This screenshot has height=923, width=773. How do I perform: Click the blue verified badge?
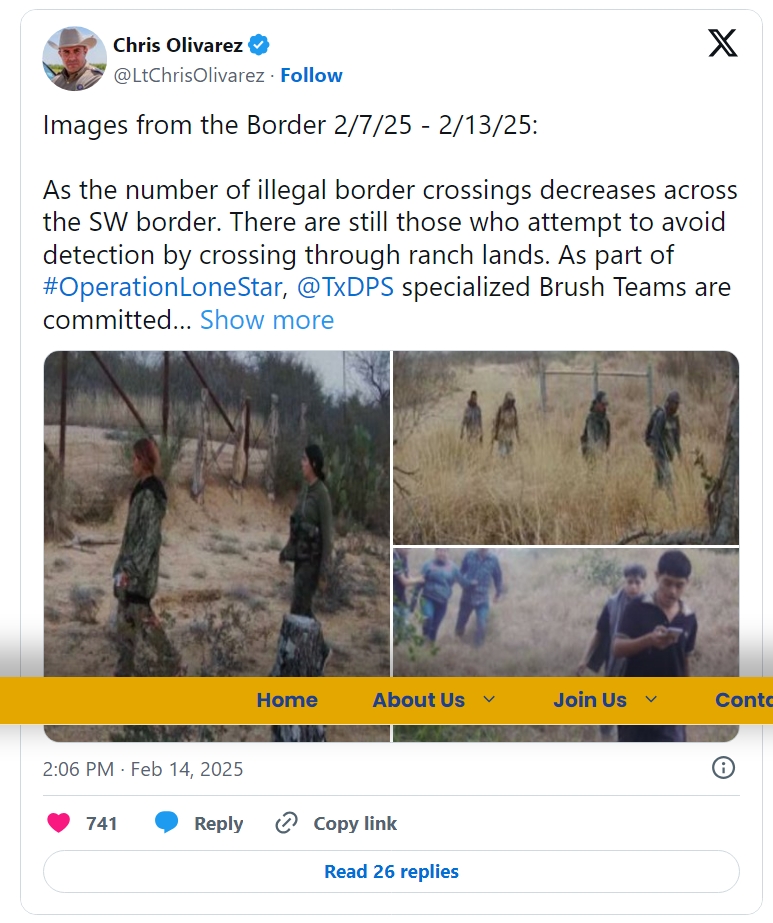(259, 45)
